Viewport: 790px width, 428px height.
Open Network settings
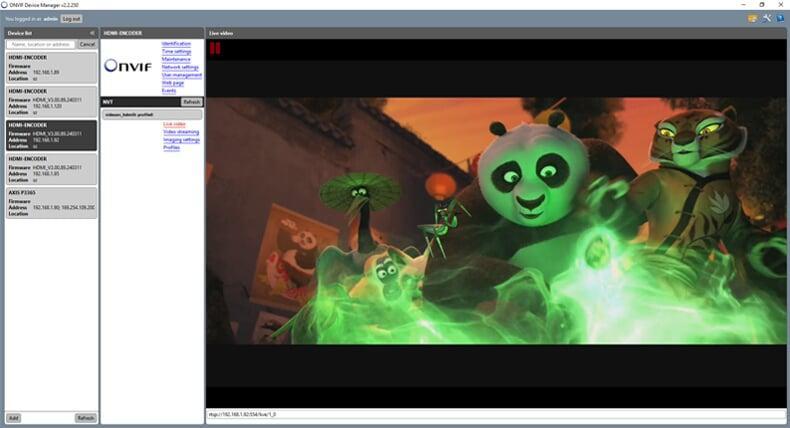180,67
